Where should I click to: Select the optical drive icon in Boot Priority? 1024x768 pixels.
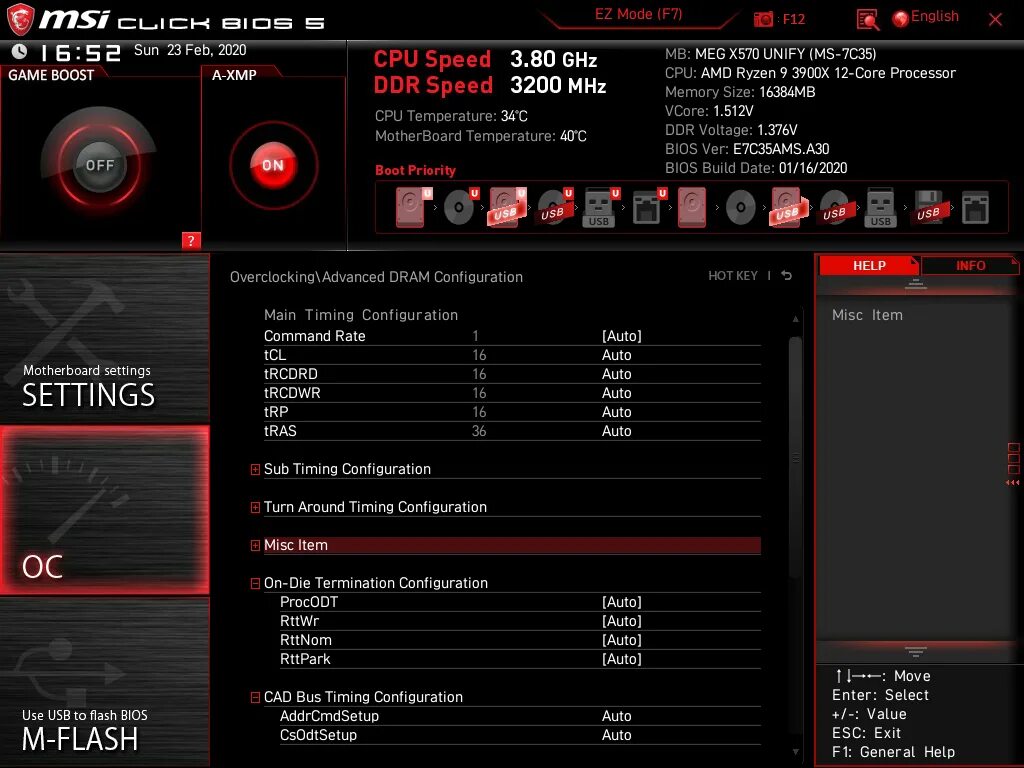coord(460,207)
